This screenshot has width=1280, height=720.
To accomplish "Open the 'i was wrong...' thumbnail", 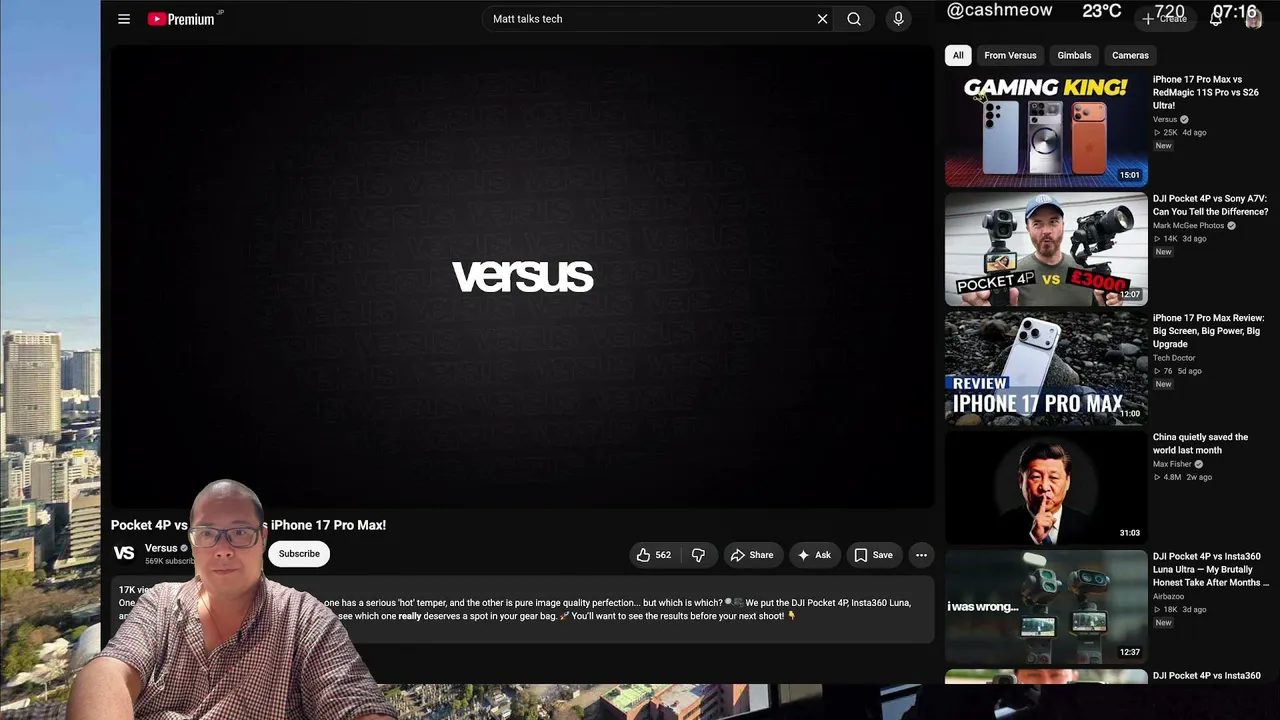I will (1046, 606).
